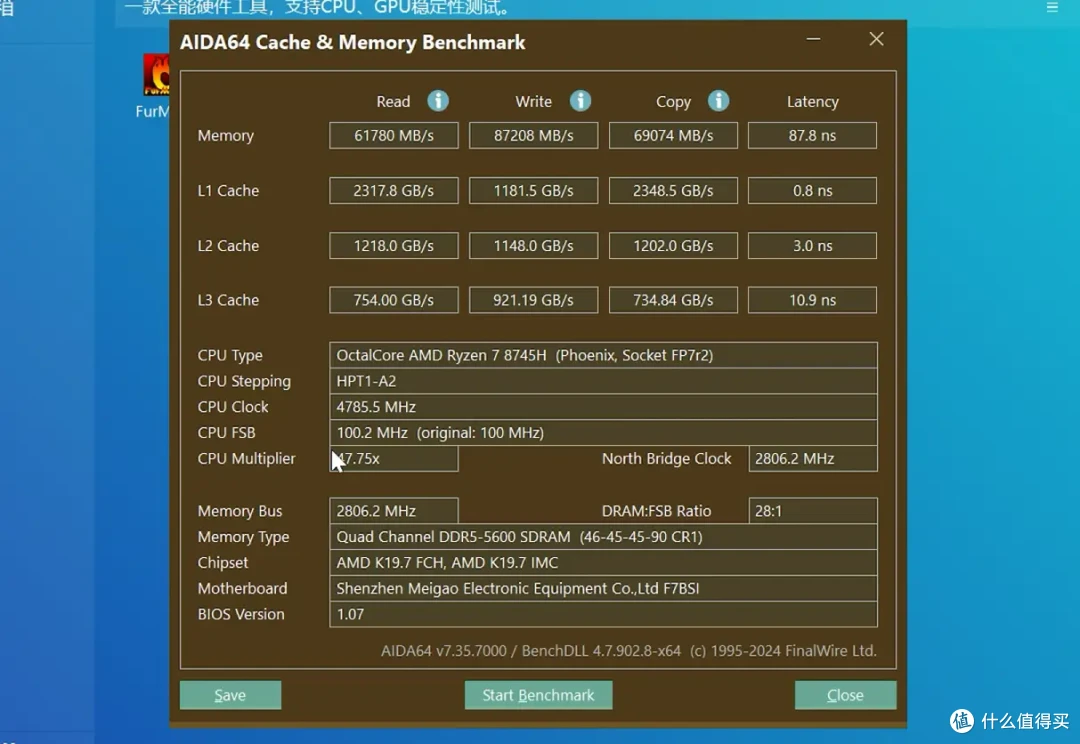This screenshot has width=1080, height=744.
Task: Click the BIOS Version field 1.07
Action: tap(603, 614)
